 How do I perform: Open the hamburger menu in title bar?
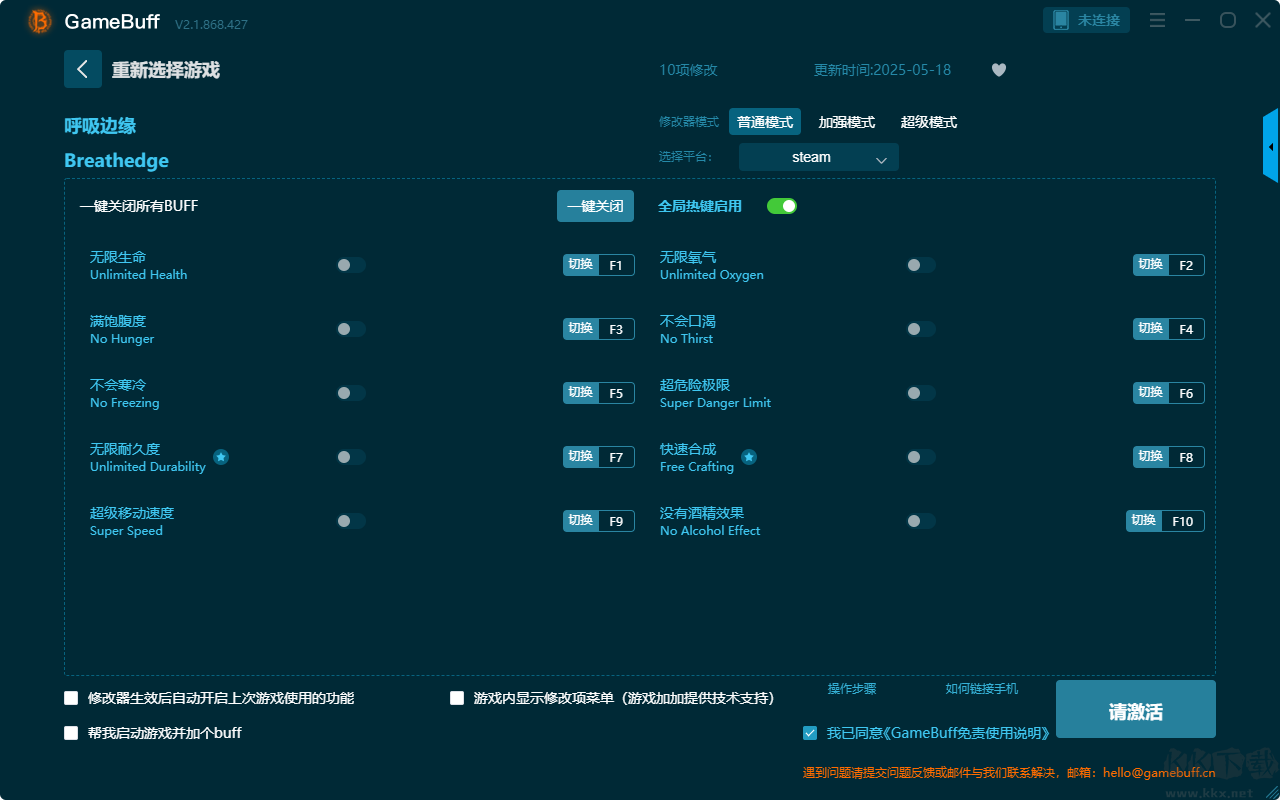1157,20
